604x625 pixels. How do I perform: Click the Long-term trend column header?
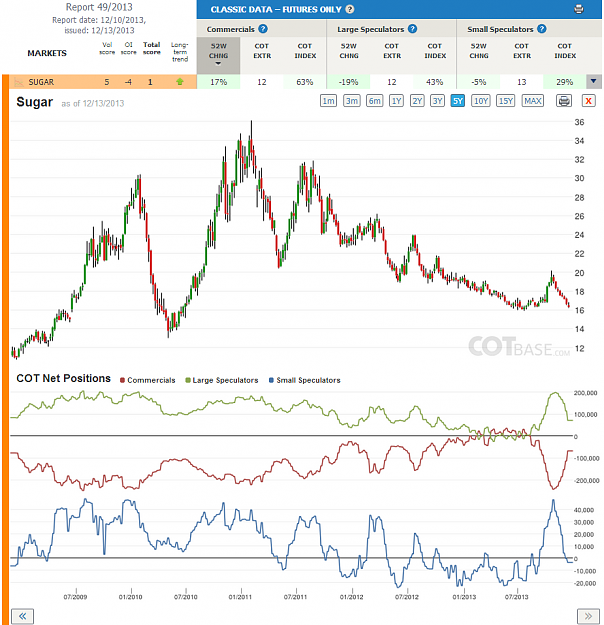(x=180, y=52)
